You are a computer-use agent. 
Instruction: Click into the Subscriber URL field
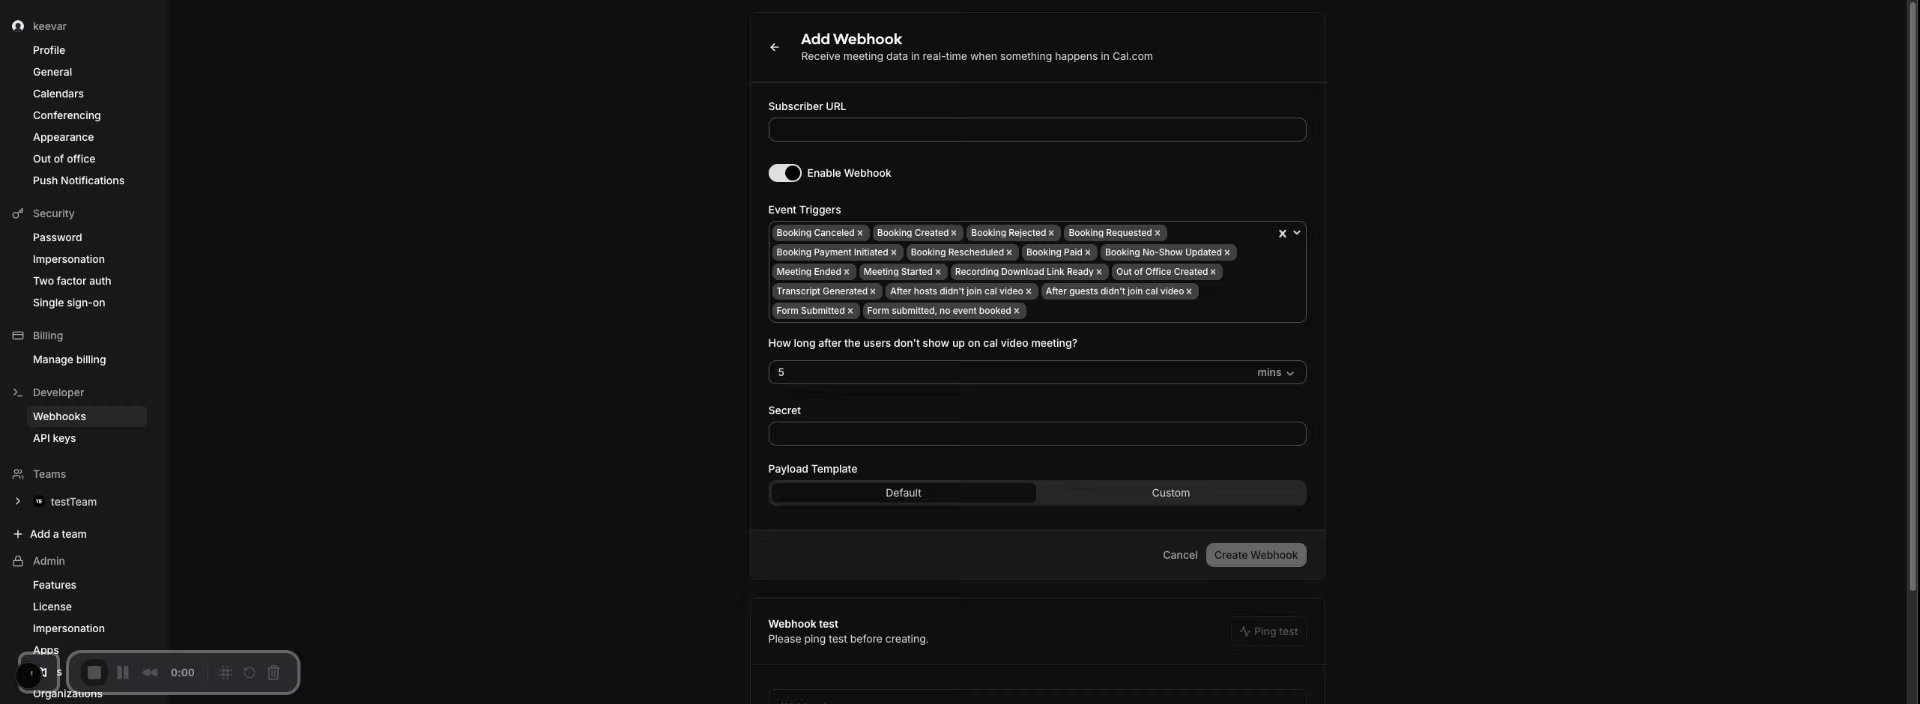(1037, 130)
